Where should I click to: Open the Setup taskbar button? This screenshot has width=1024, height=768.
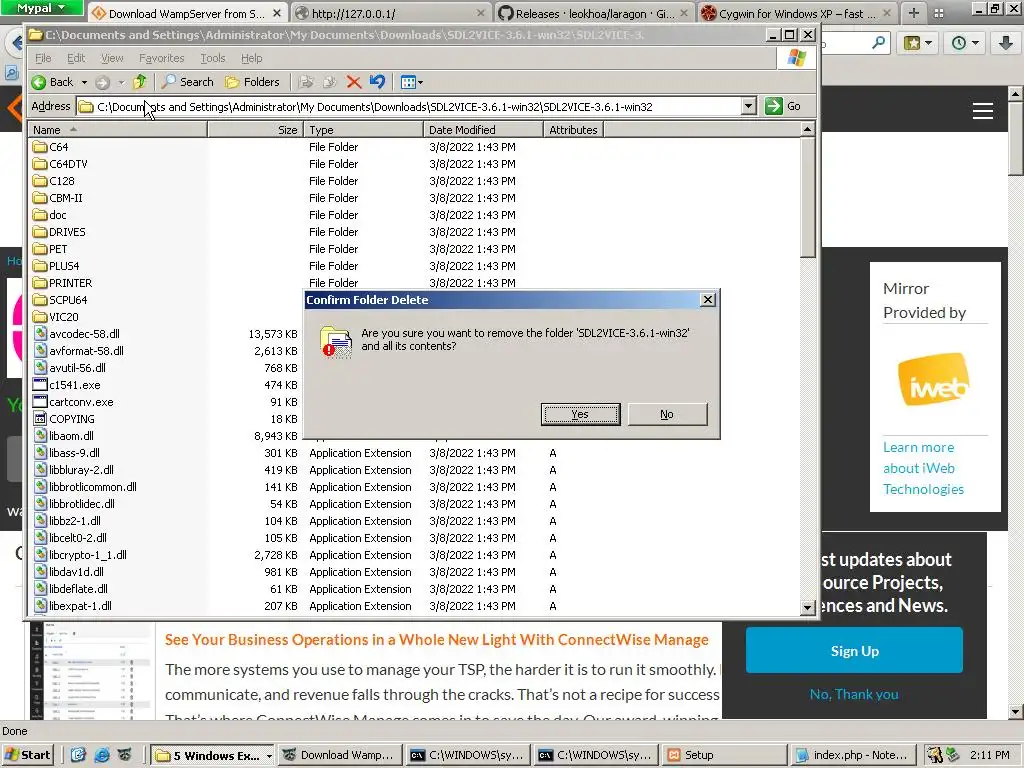tap(725, 756)
